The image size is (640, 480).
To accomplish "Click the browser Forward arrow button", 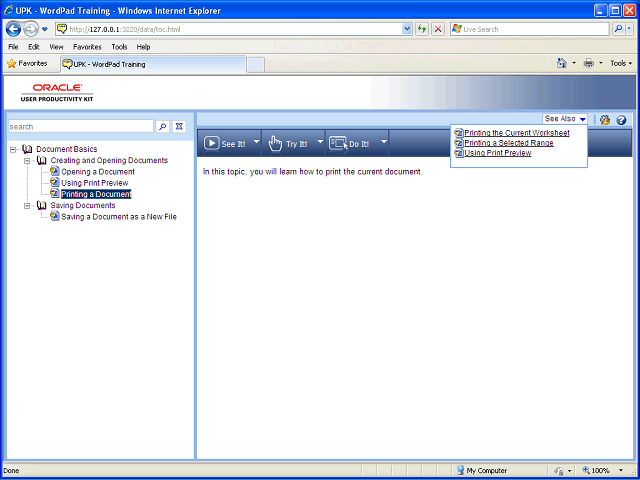I will [x=31, y=29].
